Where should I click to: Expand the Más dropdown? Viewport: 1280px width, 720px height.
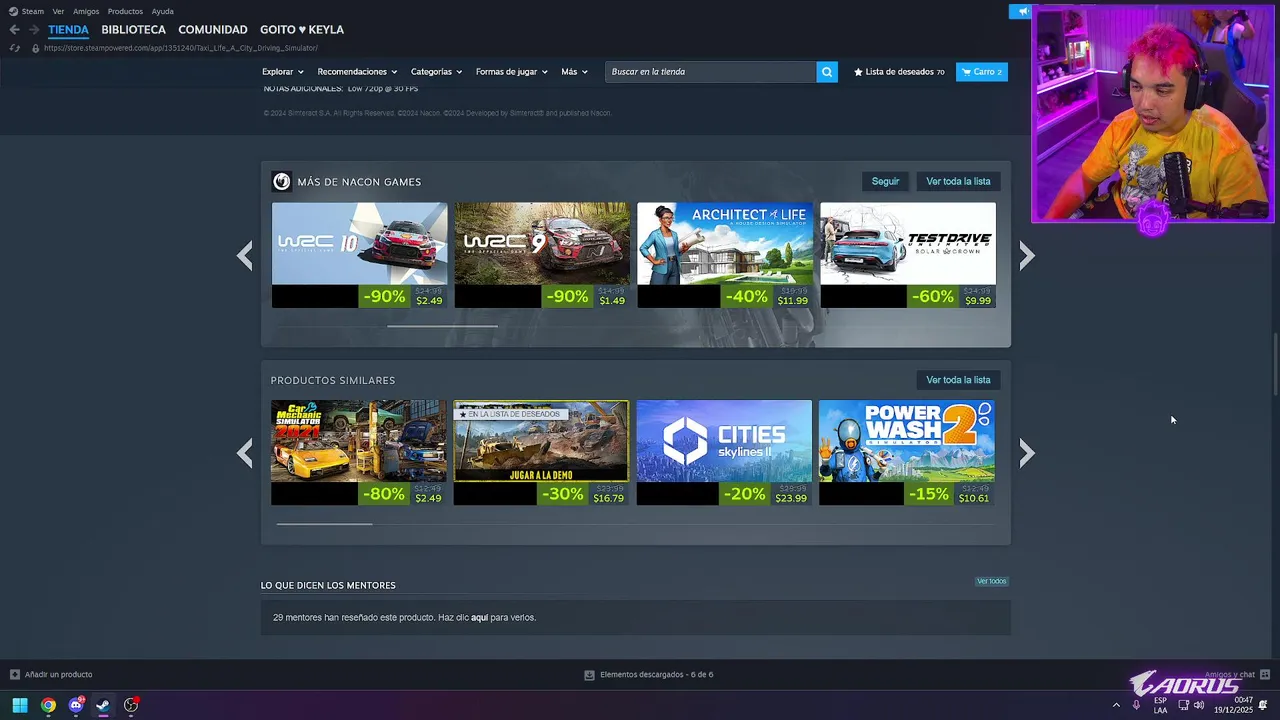(574, 72)
